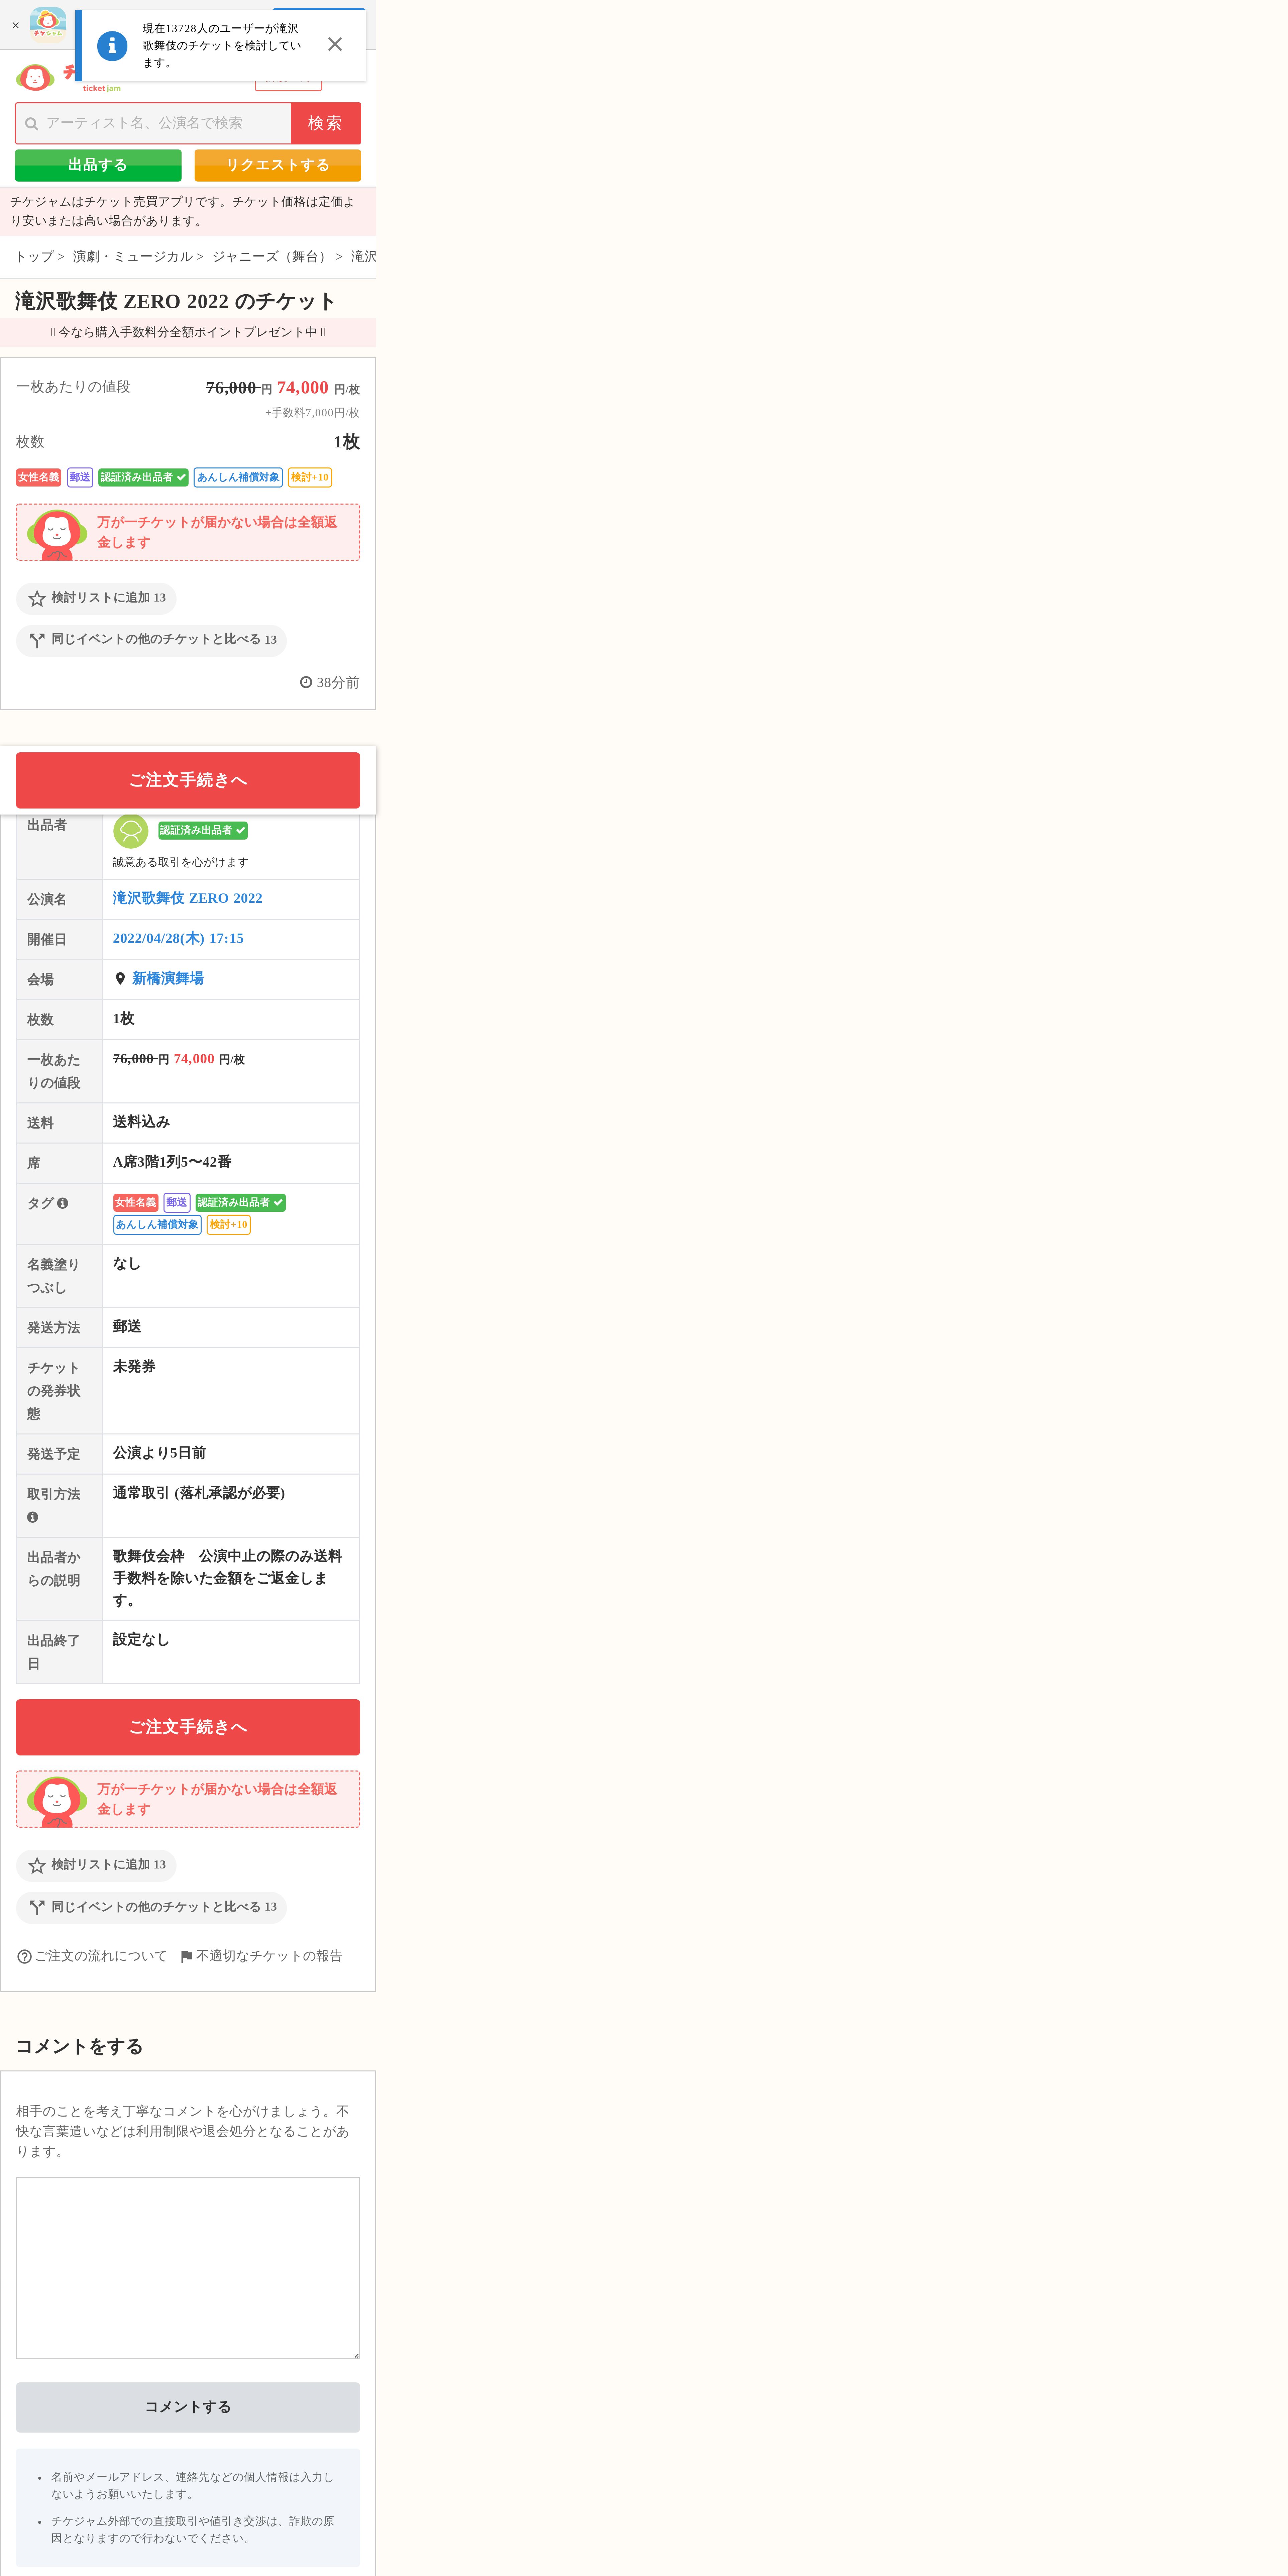Open トップ breadcrumb link
The image size is (1288, 2576).
coord(34,257)
